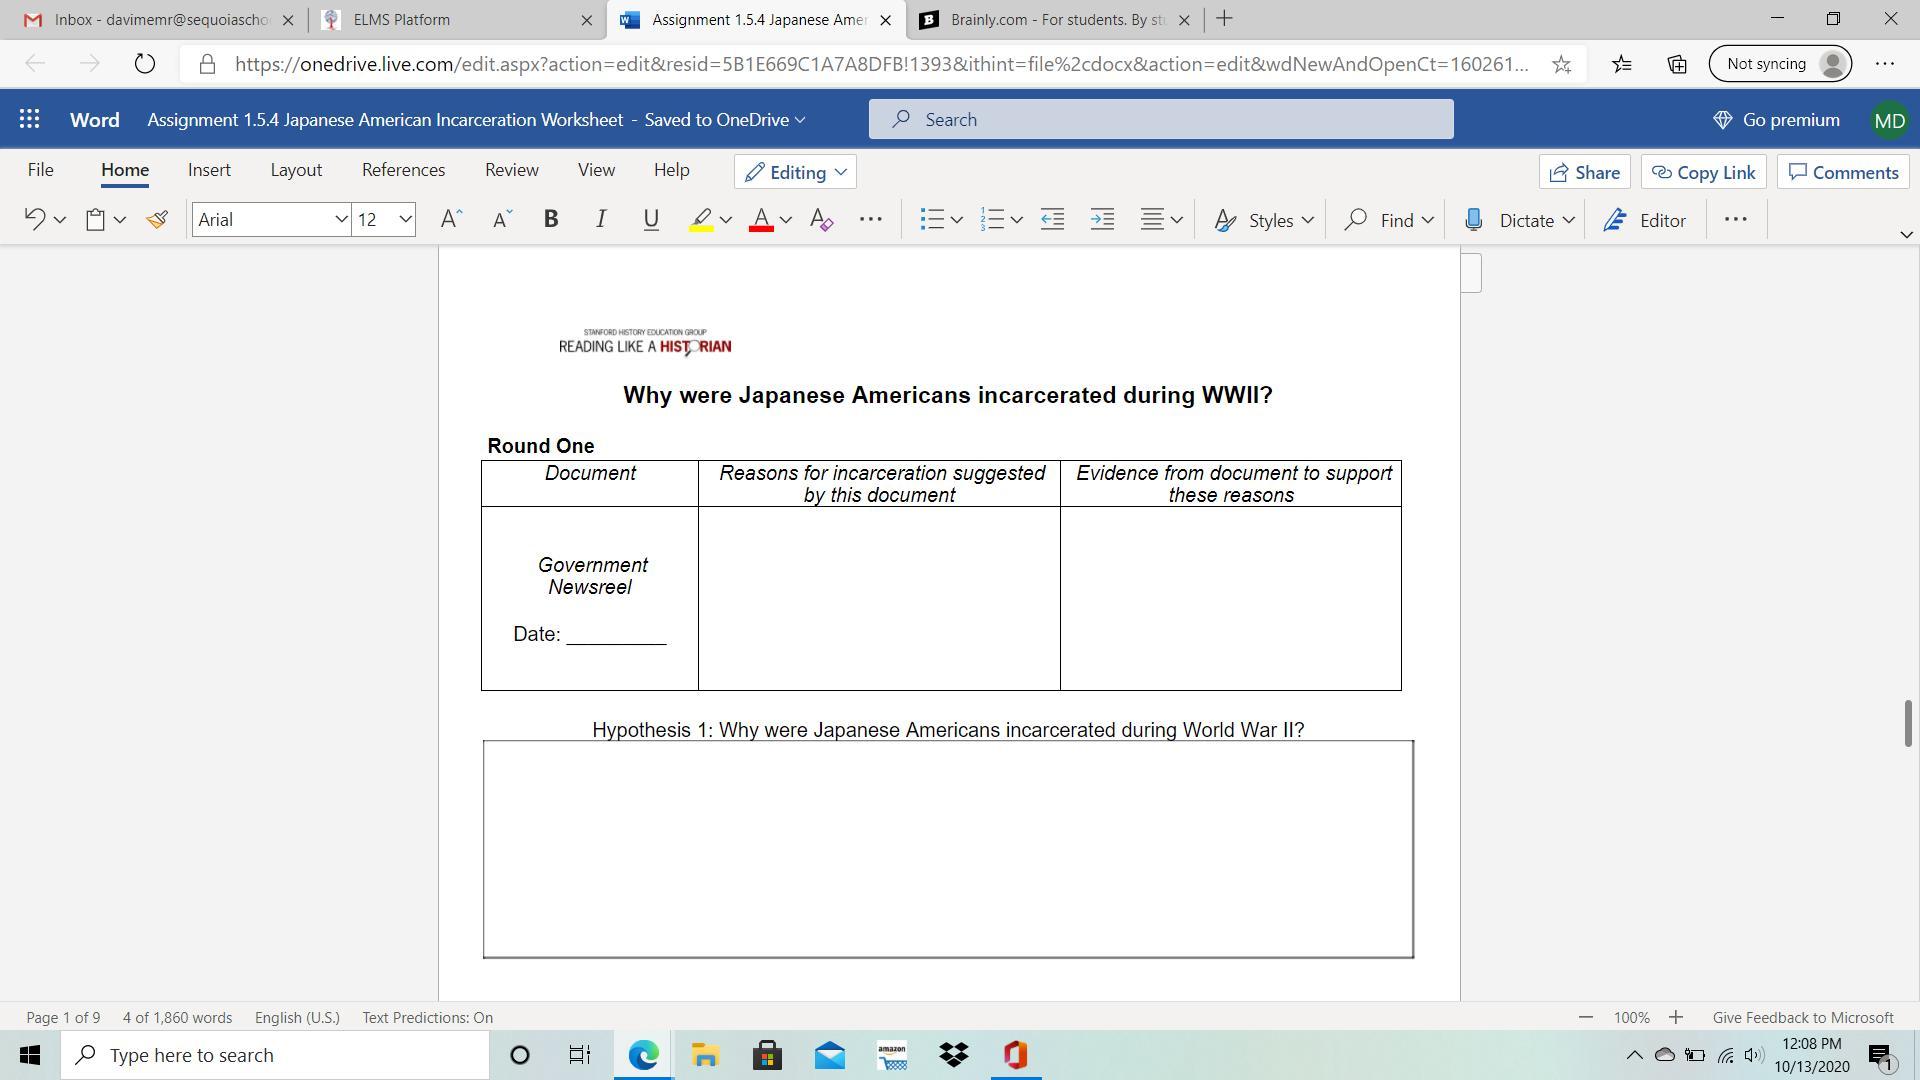
Task: Click the Dictate microphone icon
Action: [1473, 220]
